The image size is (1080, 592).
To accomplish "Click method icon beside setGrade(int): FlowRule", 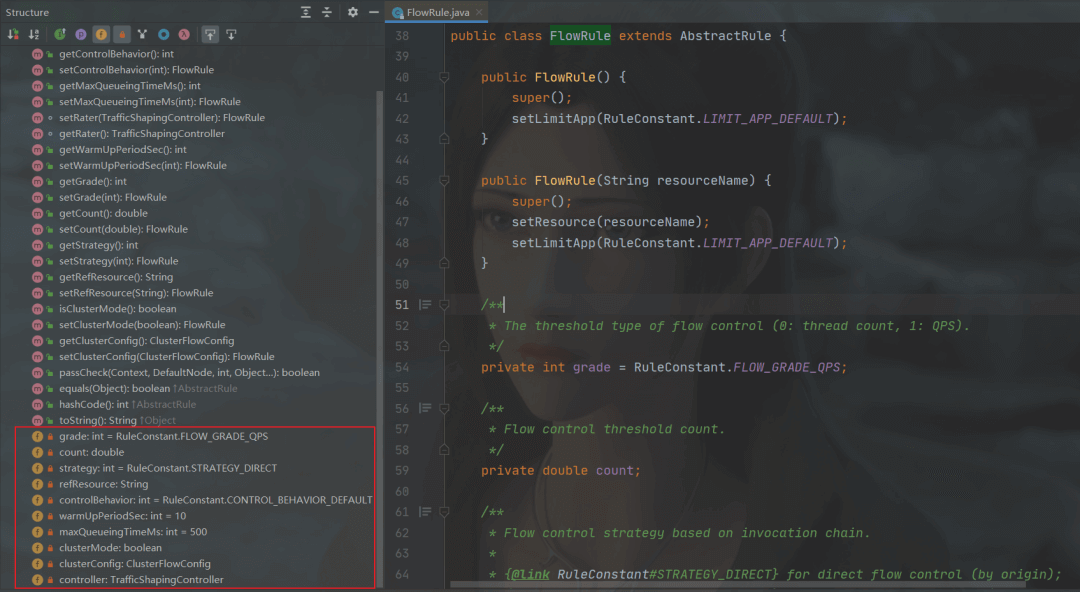I will 37,197.
